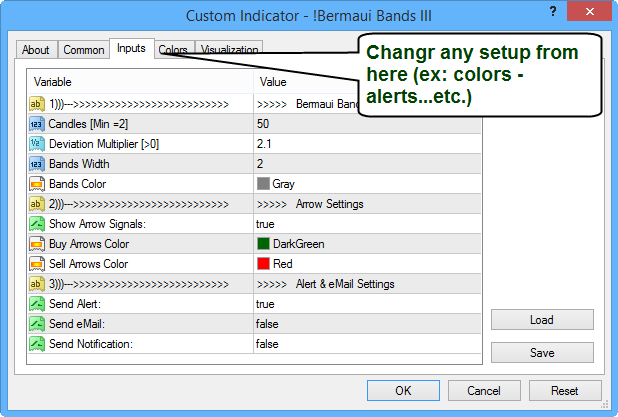Click the color icon beside Sell Arrows Color
The width and height of the screenshot is (618, 417).
37,264
